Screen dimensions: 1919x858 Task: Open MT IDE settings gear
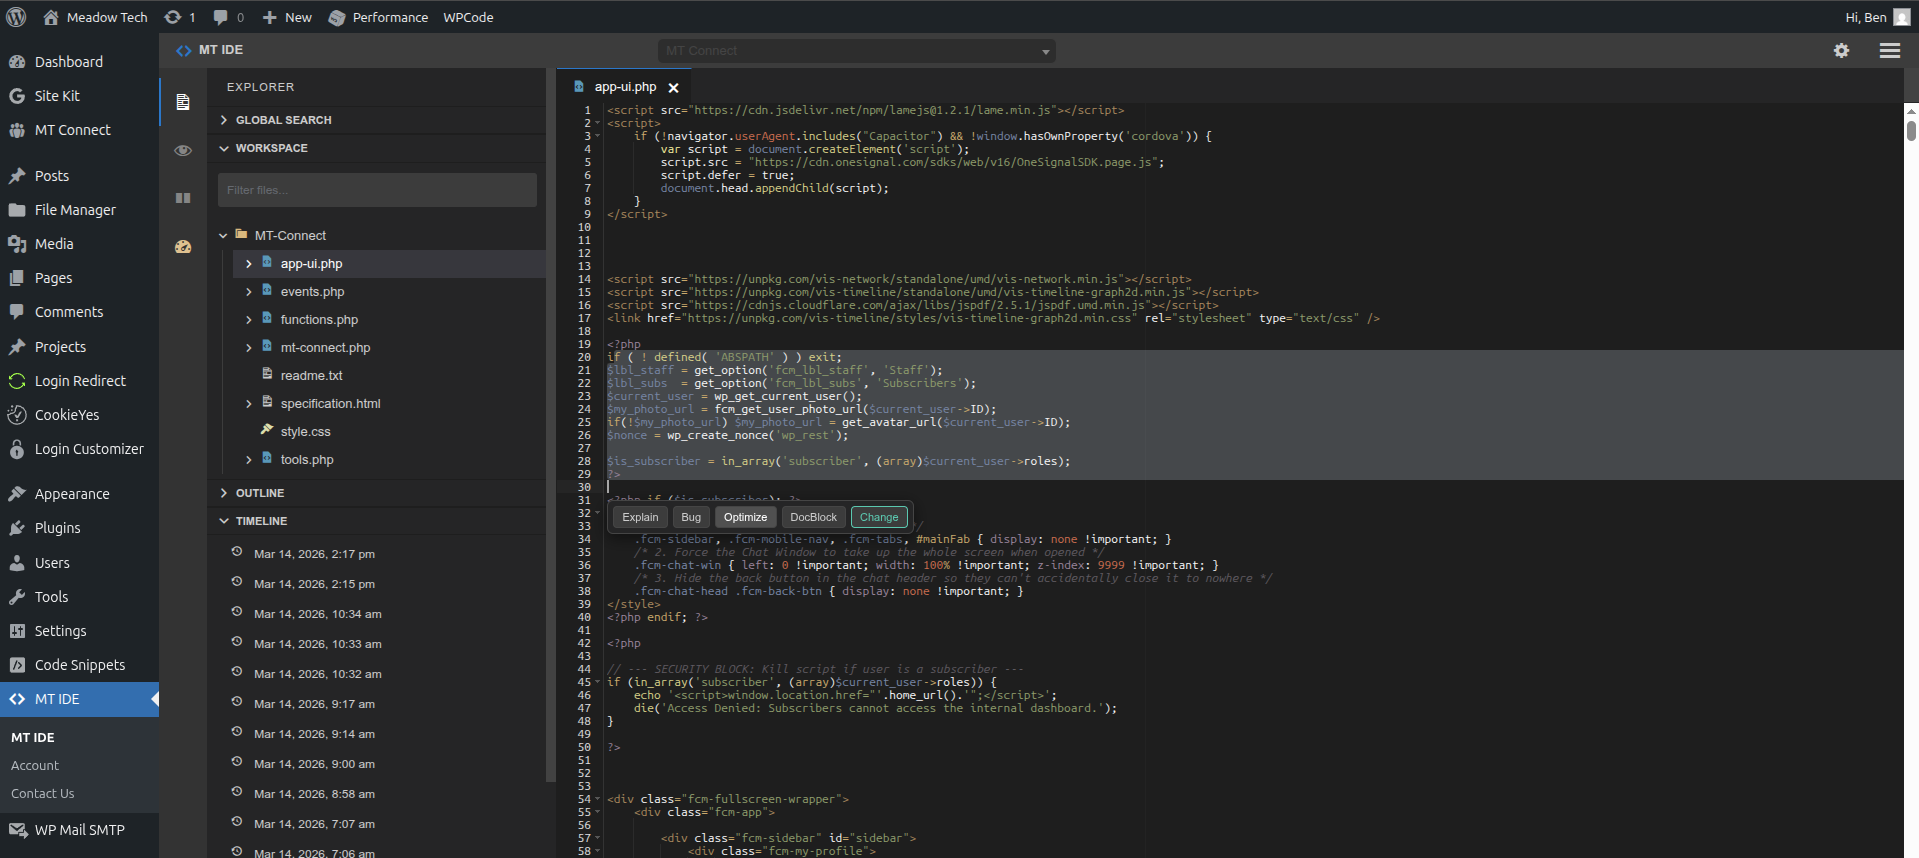1841,50
